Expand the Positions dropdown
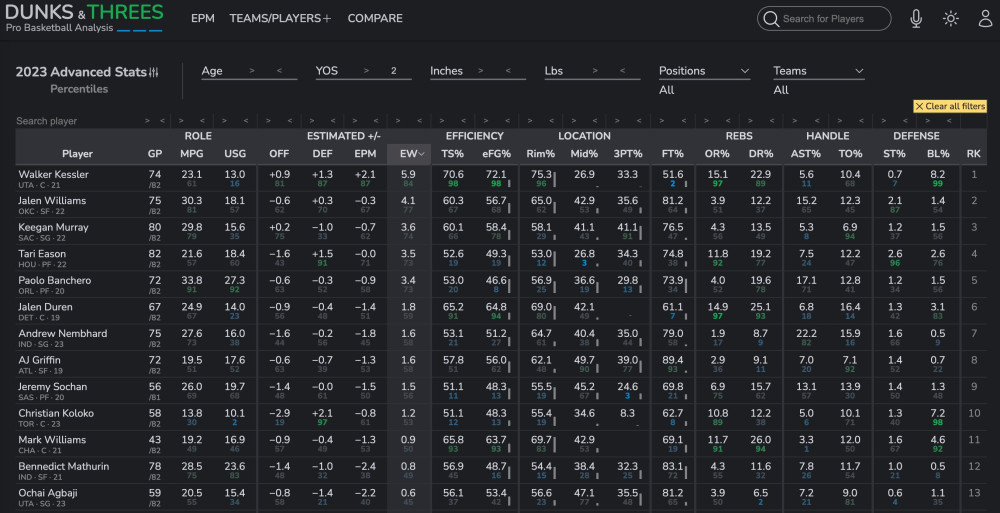This screenshot has width=1000, height=513. point(744,72)
